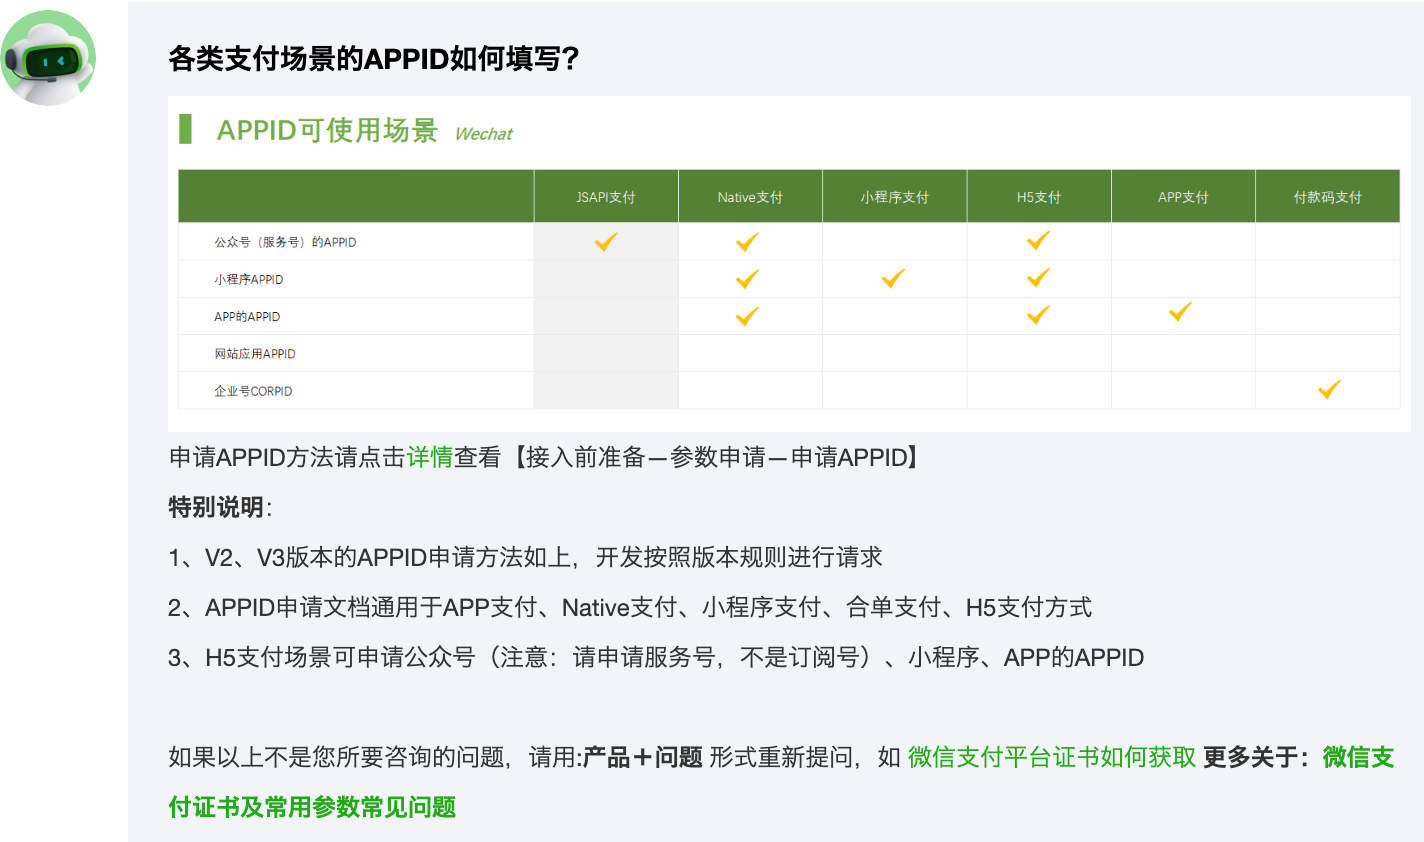This screenshot has width=1424, height=842.
Task: Click the 网站应用APPID row label
Action: tap(255, 354)
